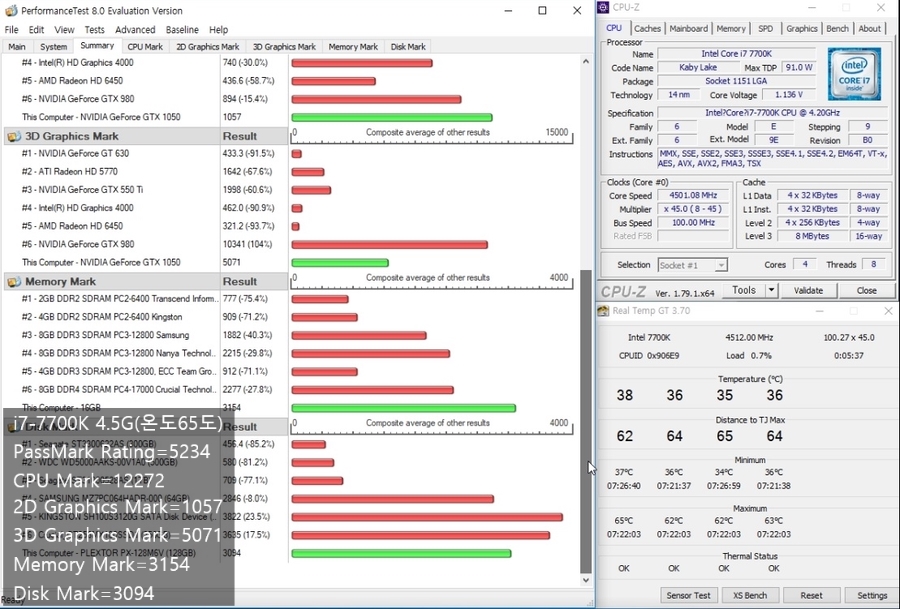Click the Multiplier x 45.0 value field
The height and width of the screenshot is (609, 900).
click(x=693, y=210)
